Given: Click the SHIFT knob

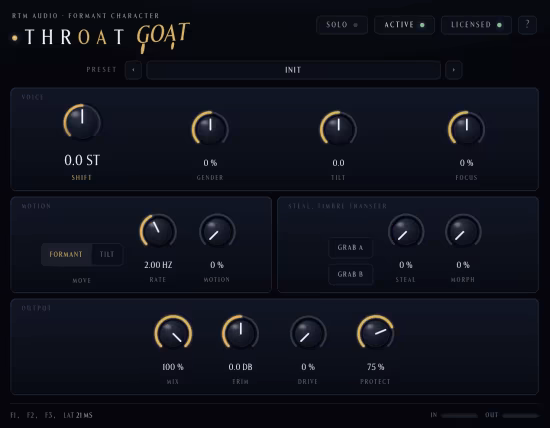Looking at the screenshot, I should pyautogui.click(x=82, y=122).
